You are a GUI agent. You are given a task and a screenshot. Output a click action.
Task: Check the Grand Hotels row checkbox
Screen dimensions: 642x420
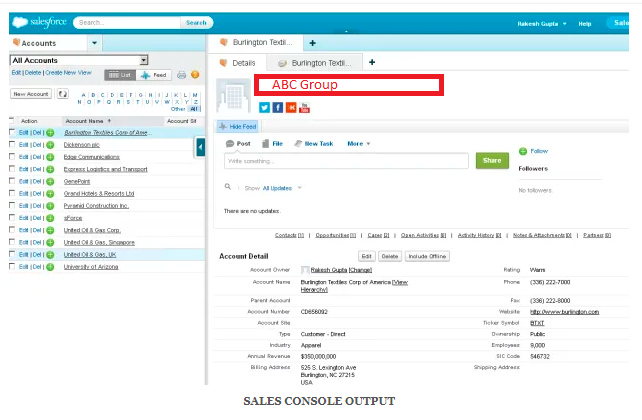pos(12,193)
